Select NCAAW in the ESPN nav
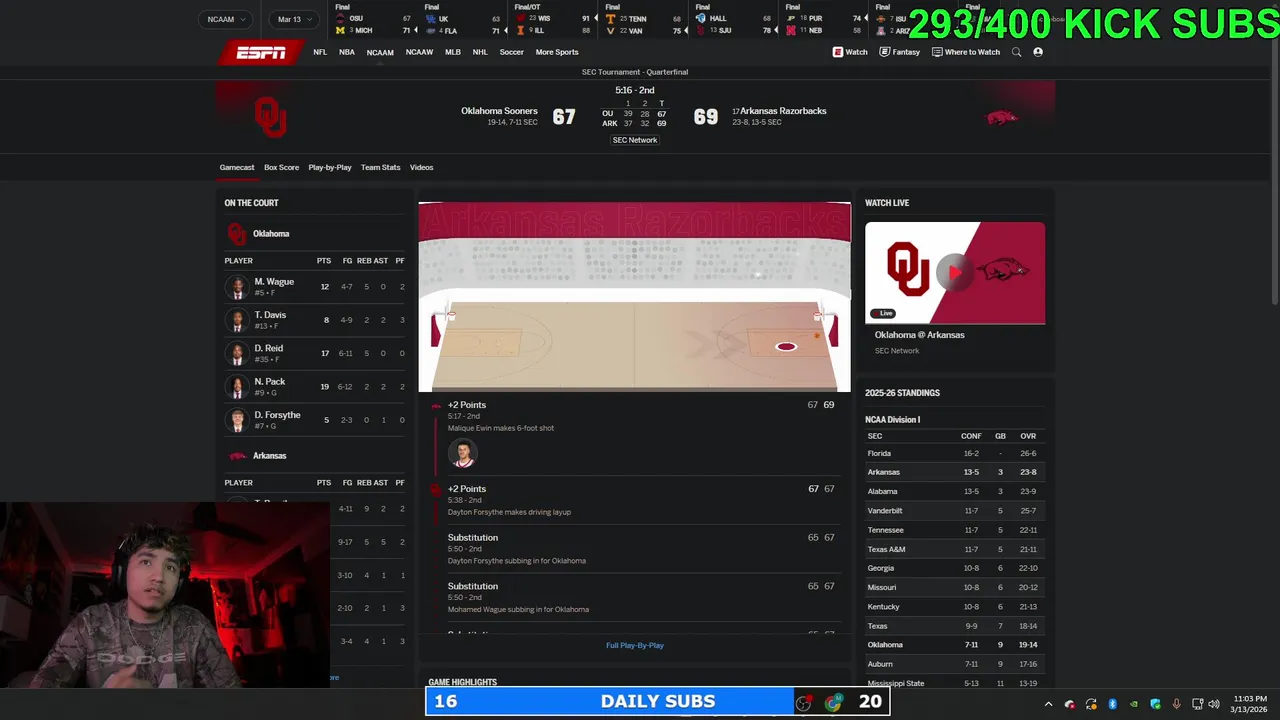The width and height of the screenshot is (1280, 720). (419, 52)
